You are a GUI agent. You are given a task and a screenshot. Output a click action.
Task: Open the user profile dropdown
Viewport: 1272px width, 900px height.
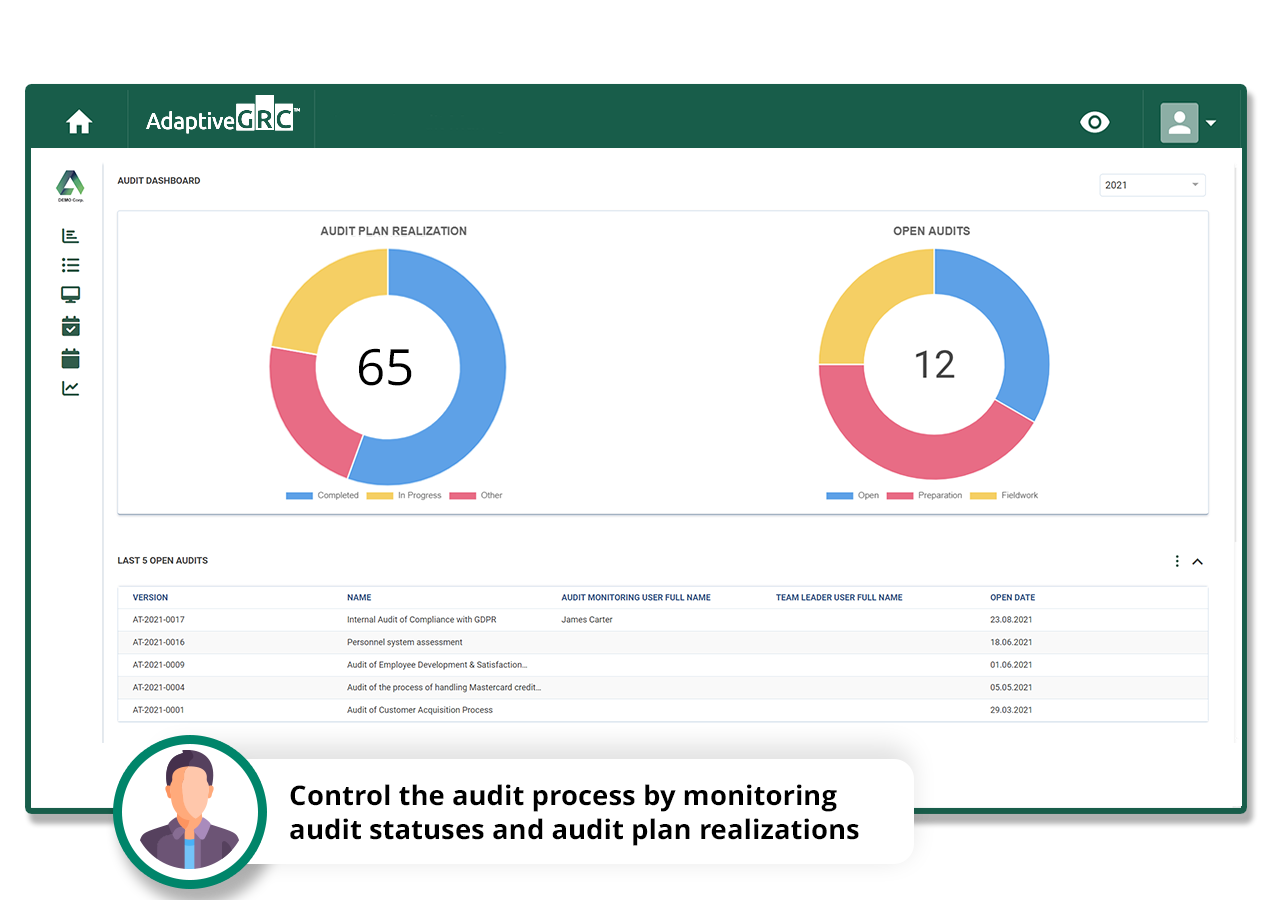click(x=1189, y=123)
